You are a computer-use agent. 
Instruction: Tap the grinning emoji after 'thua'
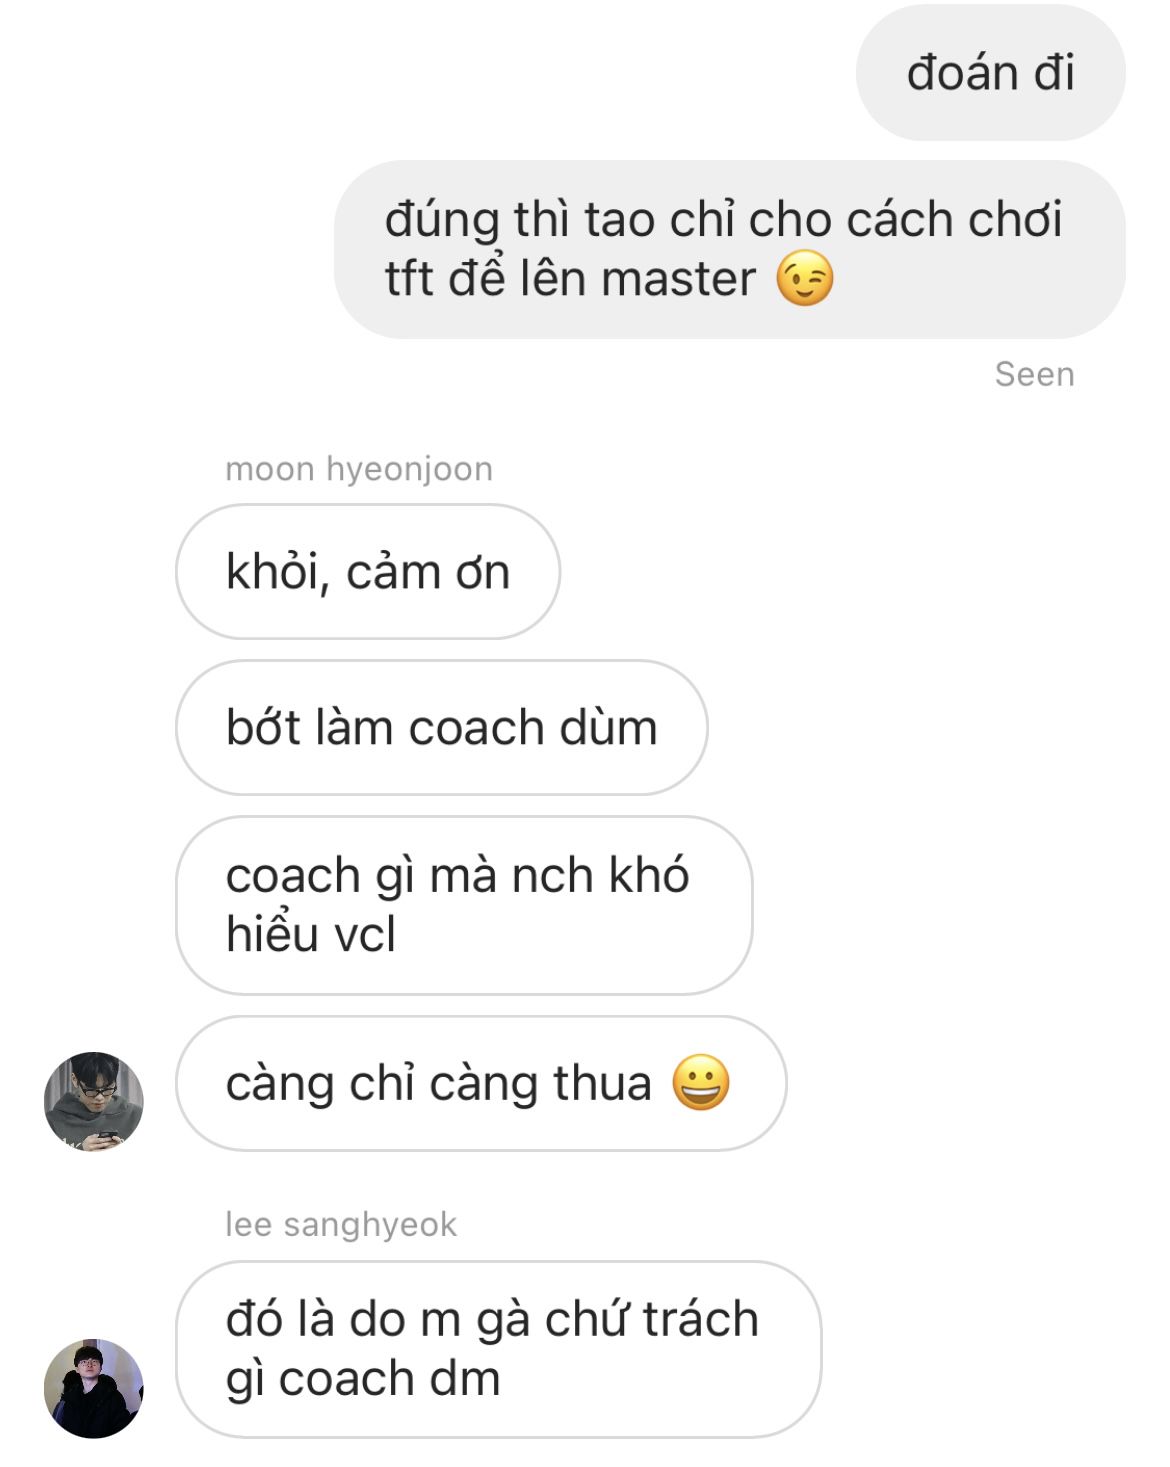point(701,1083)
